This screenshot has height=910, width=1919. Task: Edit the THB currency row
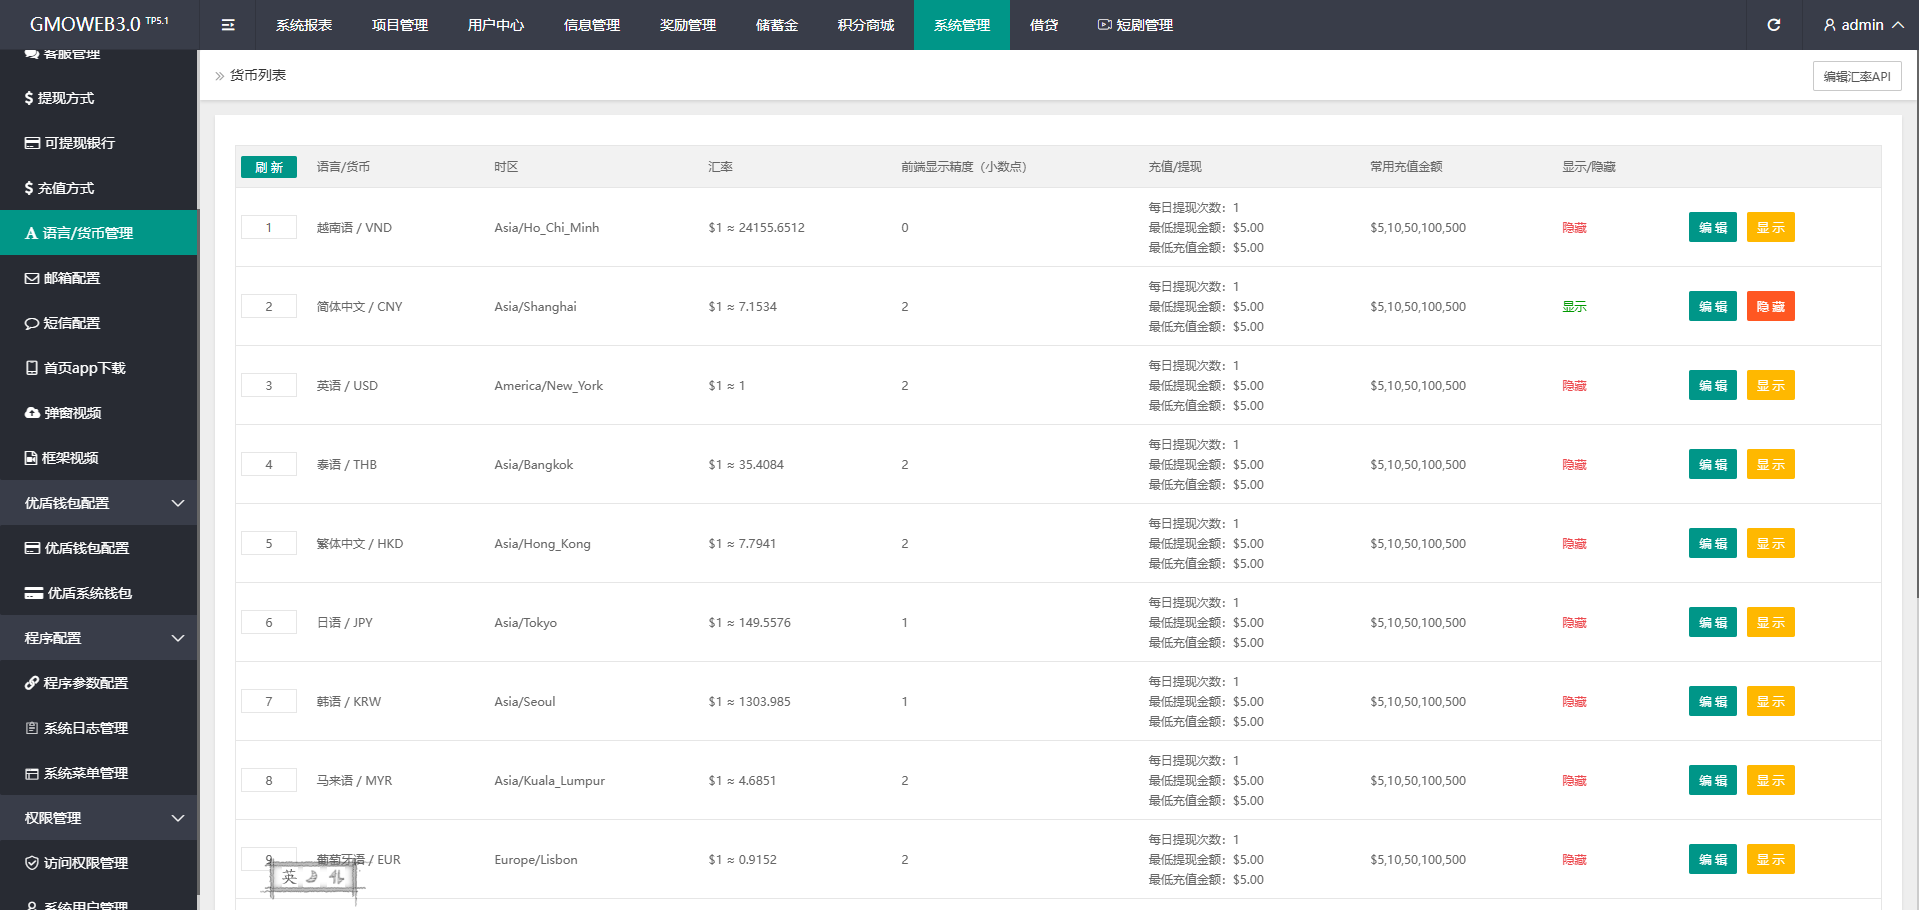pyautogui.click(x=1712, y=465)
